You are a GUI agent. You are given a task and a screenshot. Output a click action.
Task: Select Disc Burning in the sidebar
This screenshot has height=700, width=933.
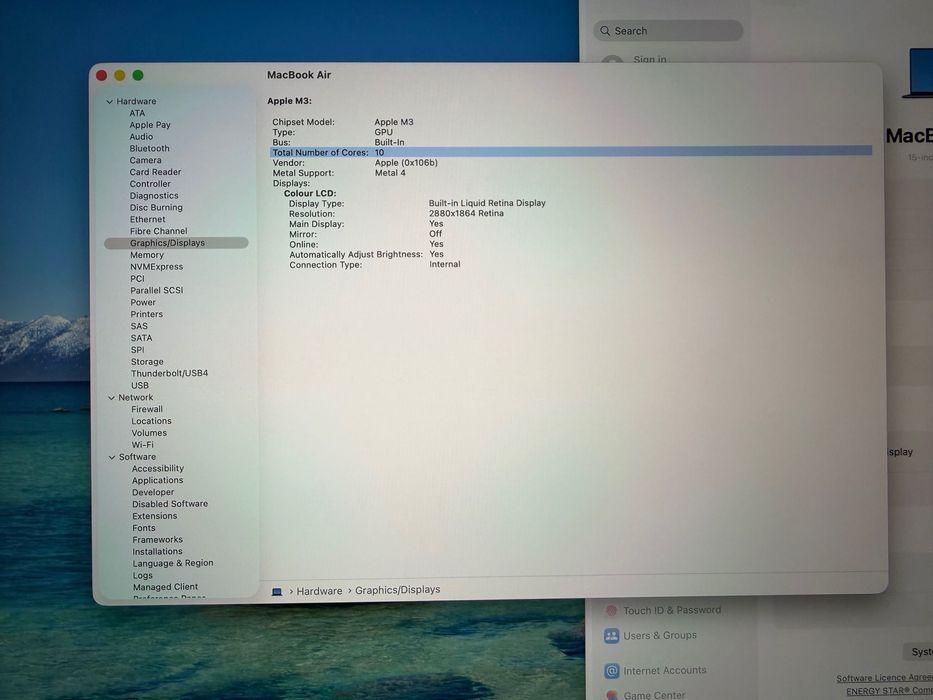point(156,208)
